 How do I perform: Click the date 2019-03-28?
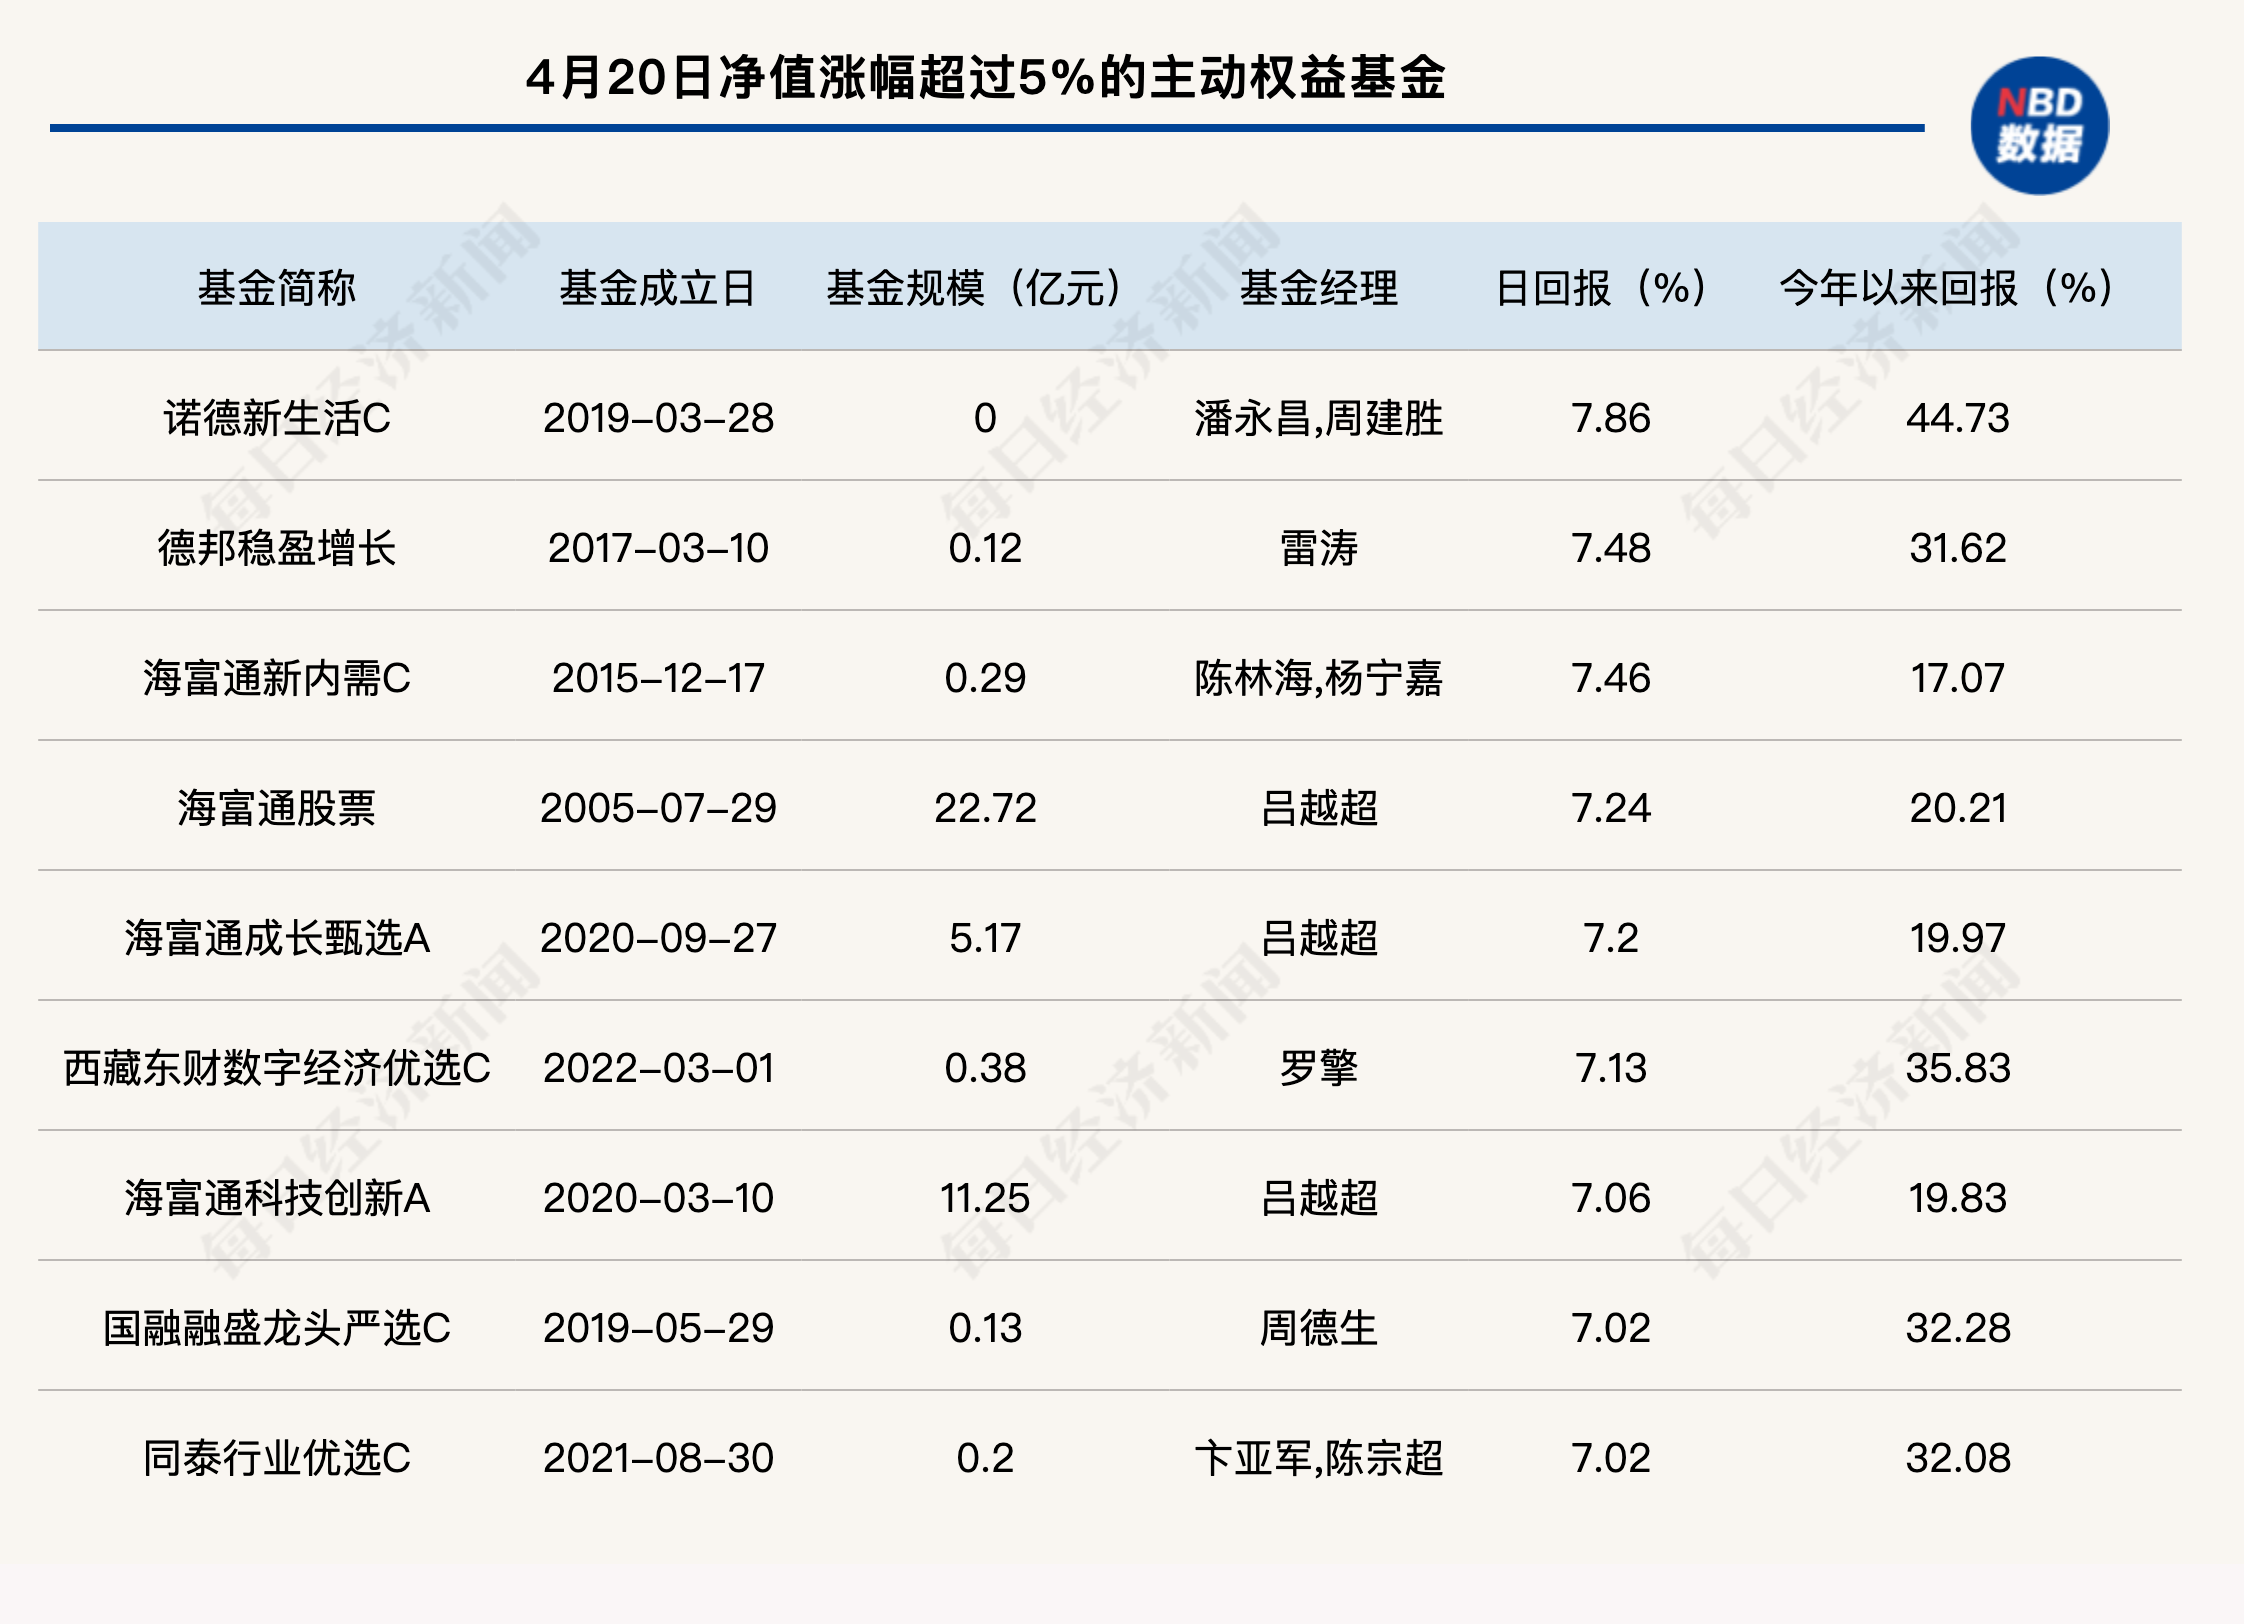pyautogui.click(x=658, y=418)
